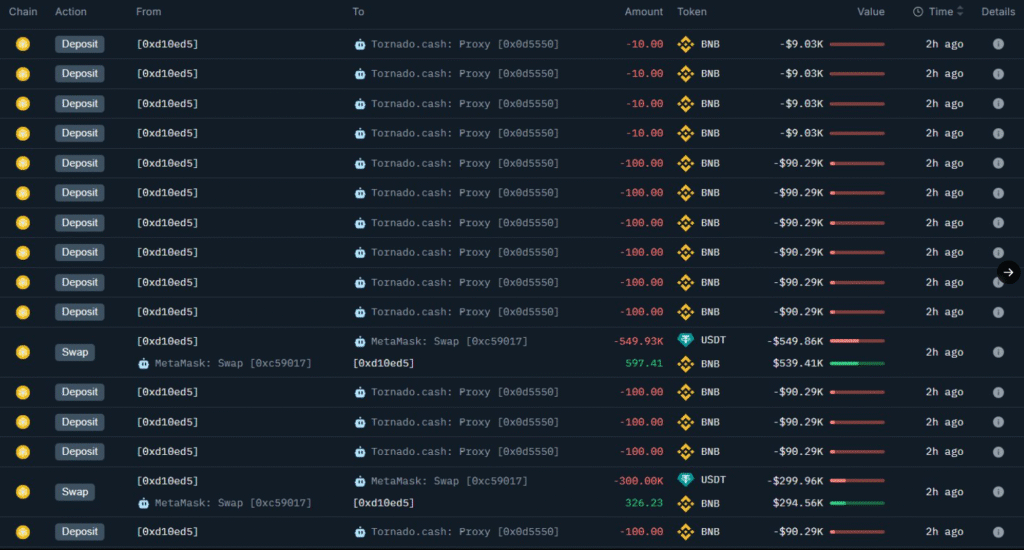Click the -300.00K amount
The image size is (1024, 550).
(638, 481)
